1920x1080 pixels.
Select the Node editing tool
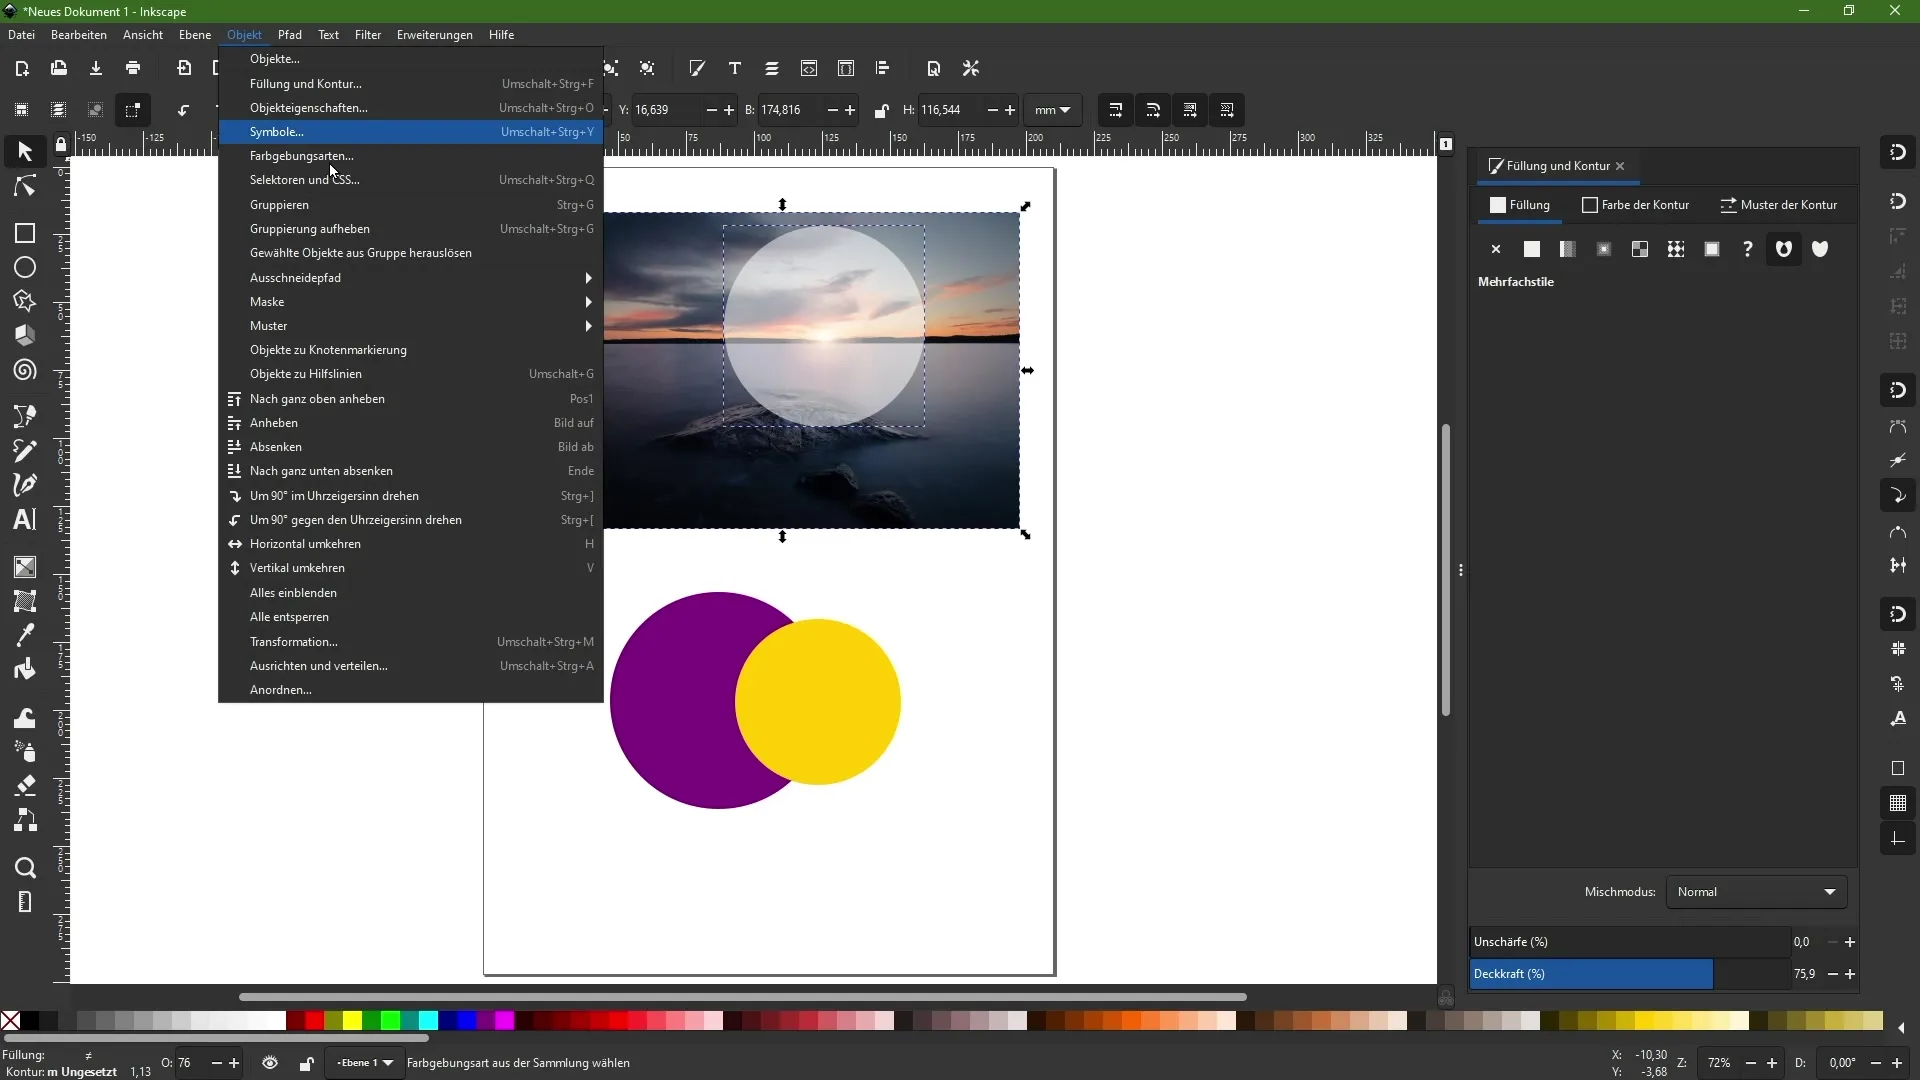[x=25, y=187]
